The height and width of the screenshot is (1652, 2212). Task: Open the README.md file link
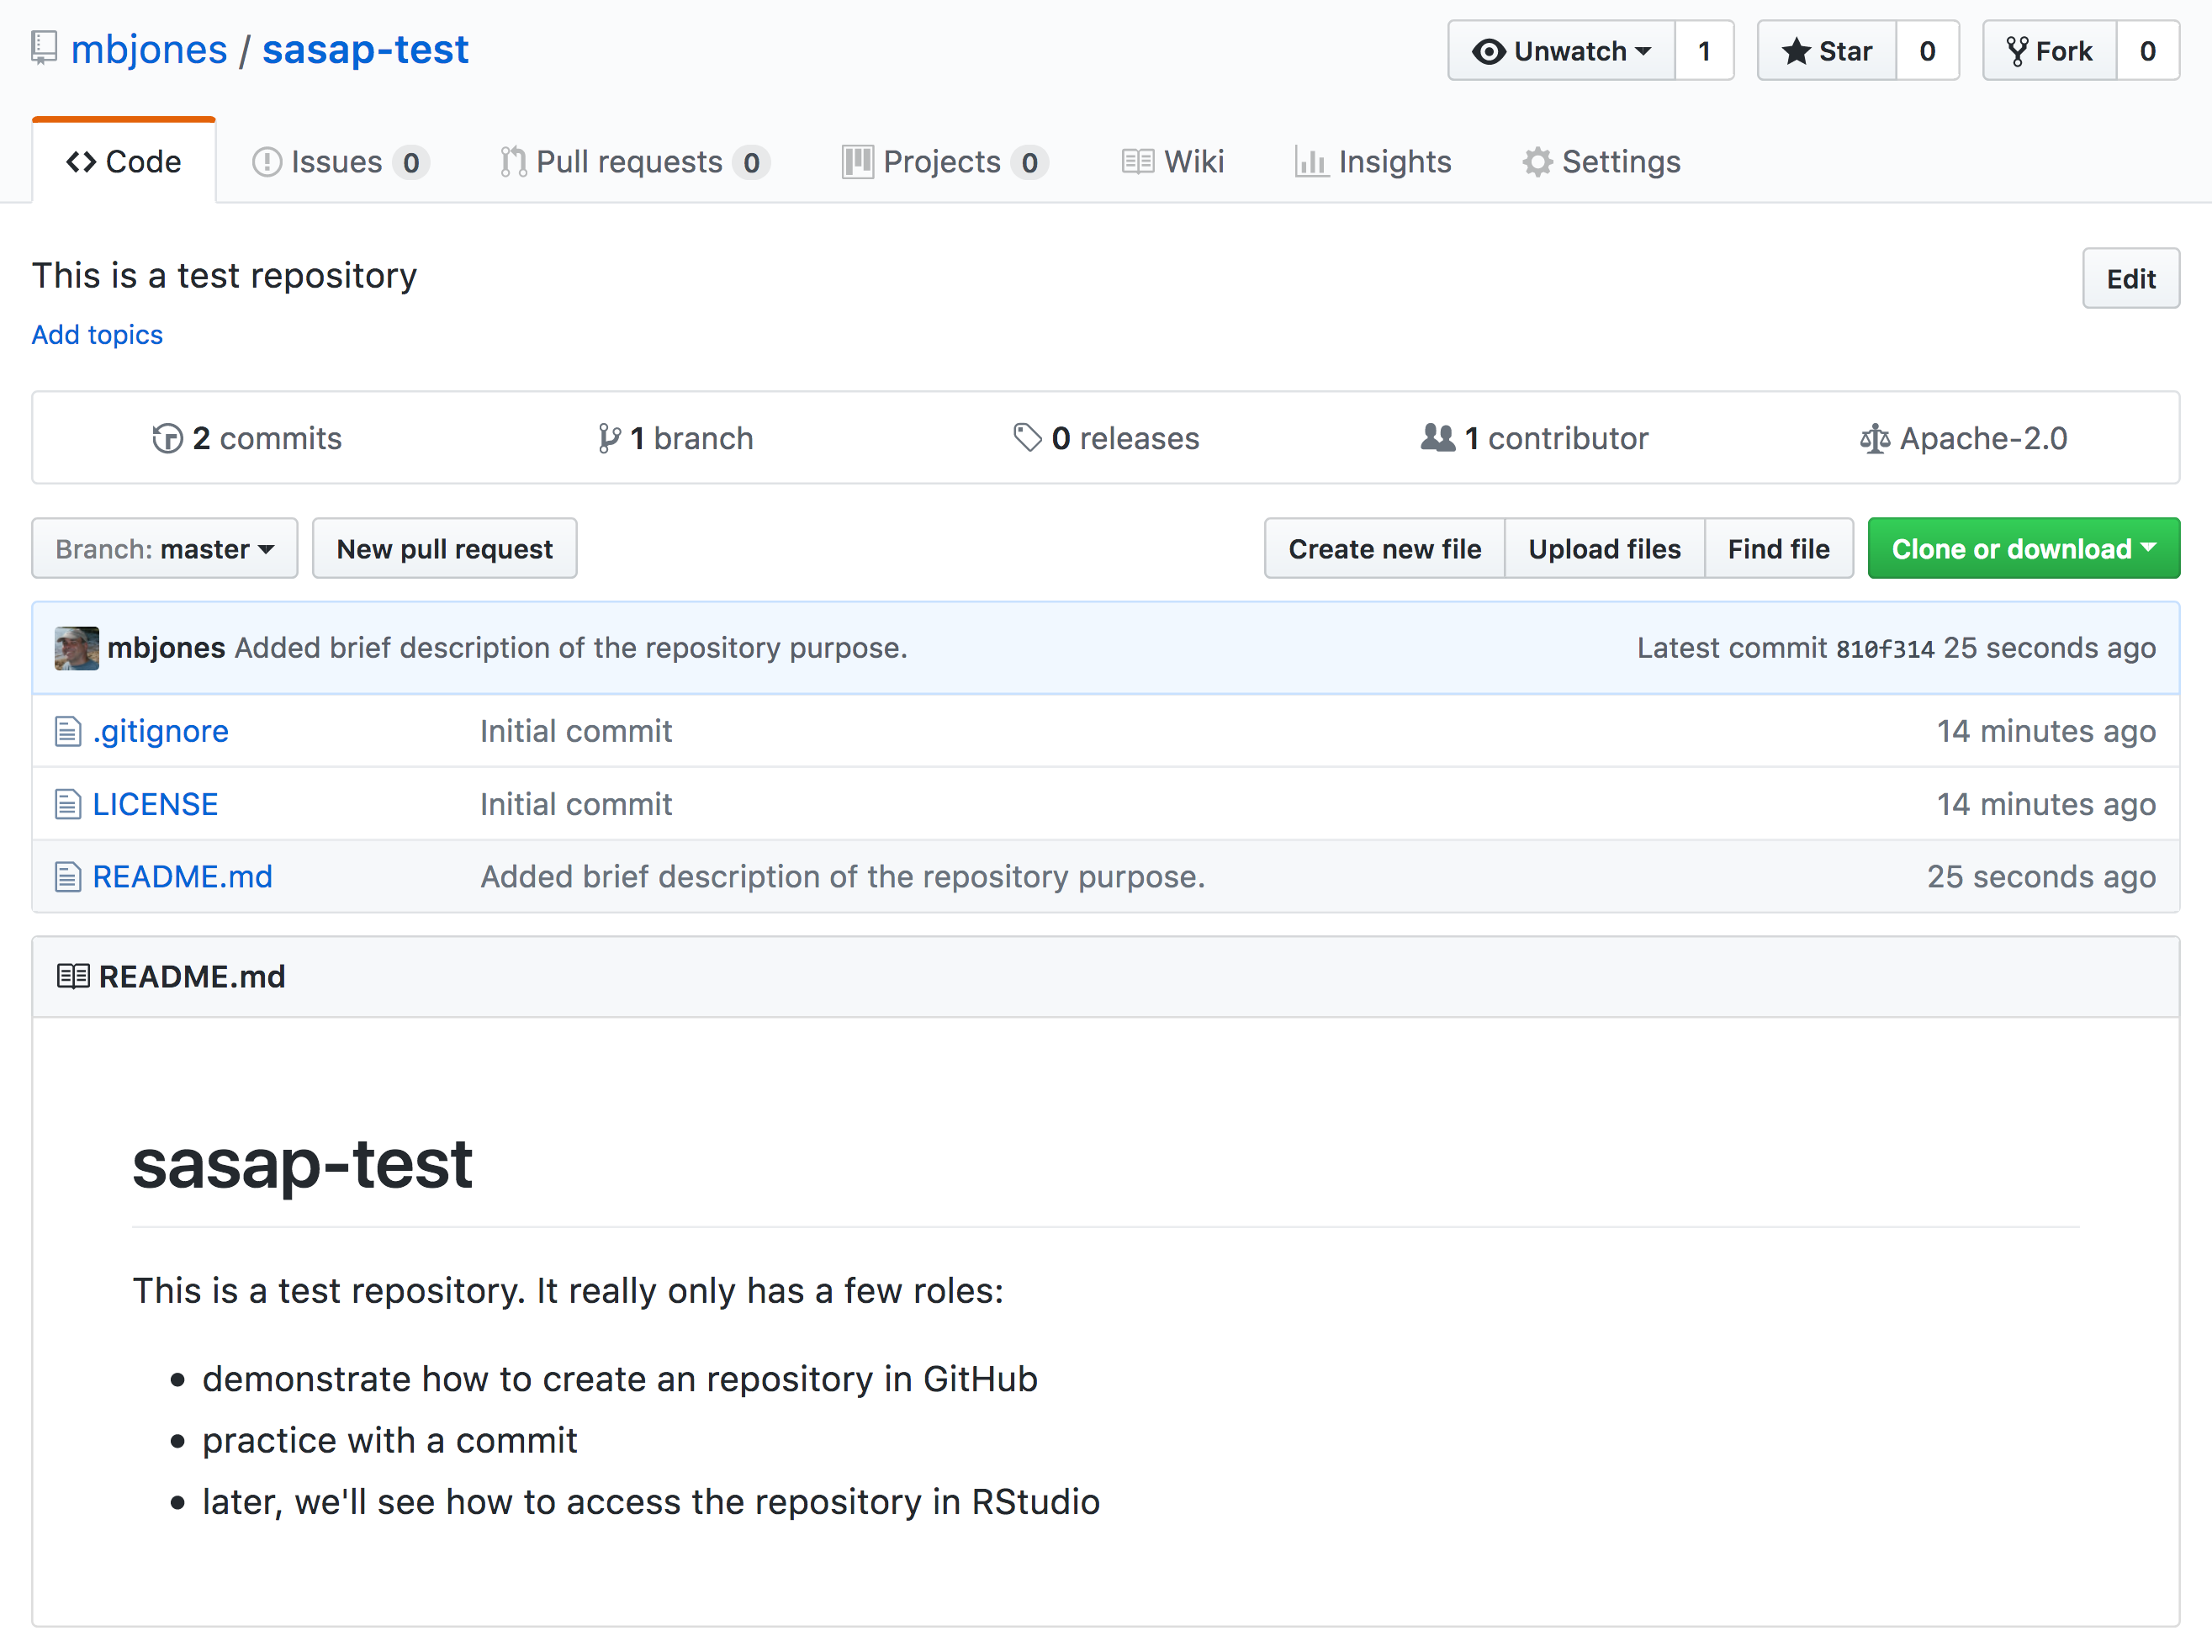[x=182, y=877]
